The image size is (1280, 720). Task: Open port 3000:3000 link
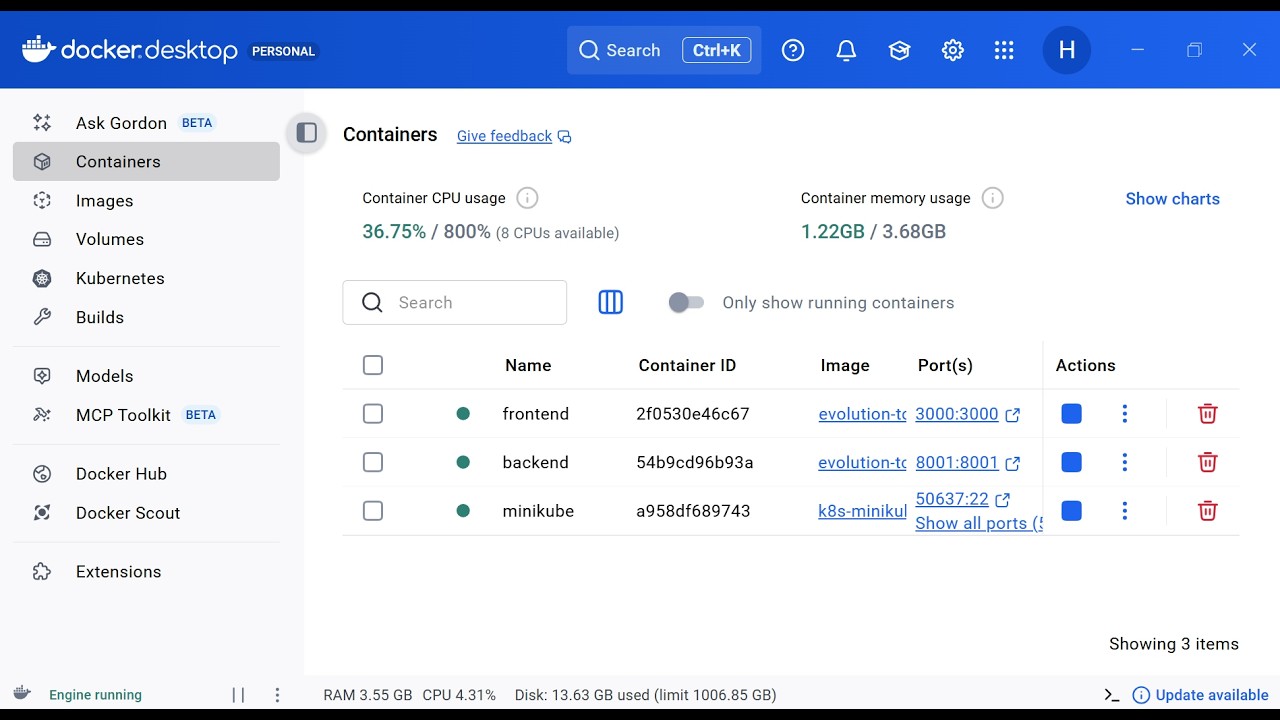pos(967,414)
